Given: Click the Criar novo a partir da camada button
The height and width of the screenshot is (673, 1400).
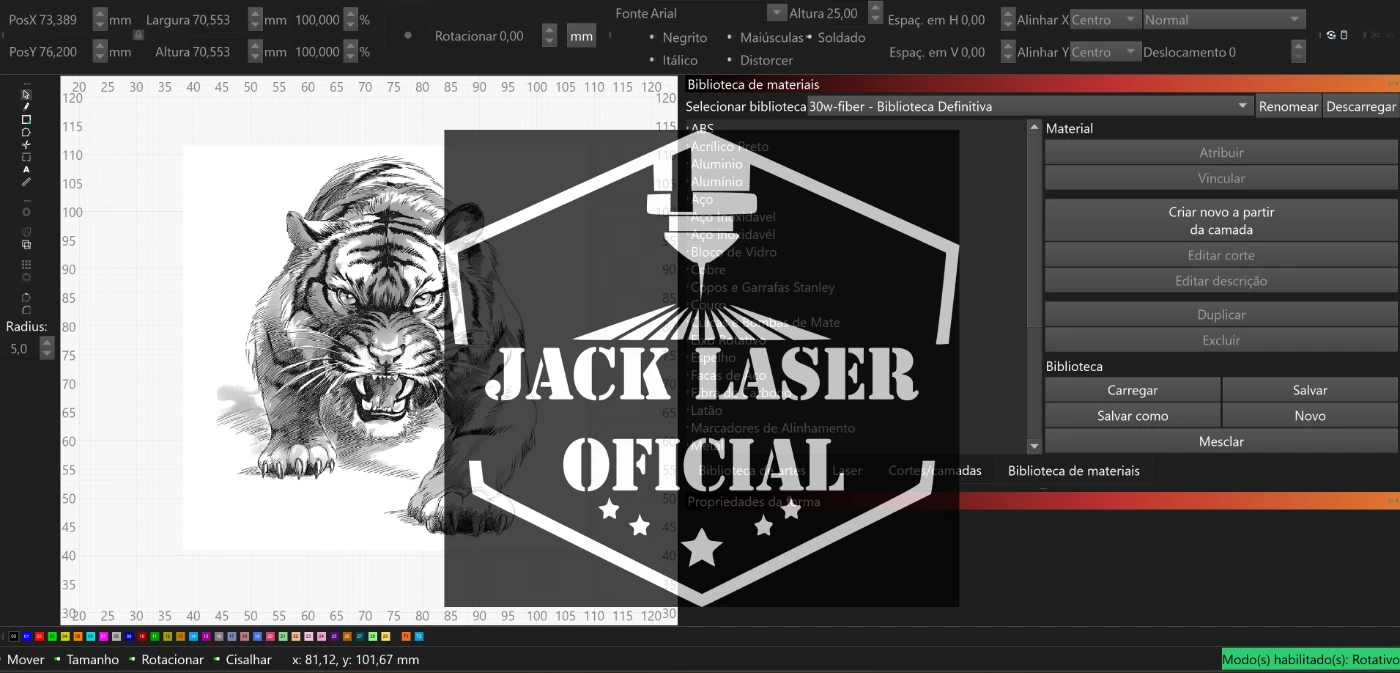Looking at the screenshot, I should coord(1221,221).
